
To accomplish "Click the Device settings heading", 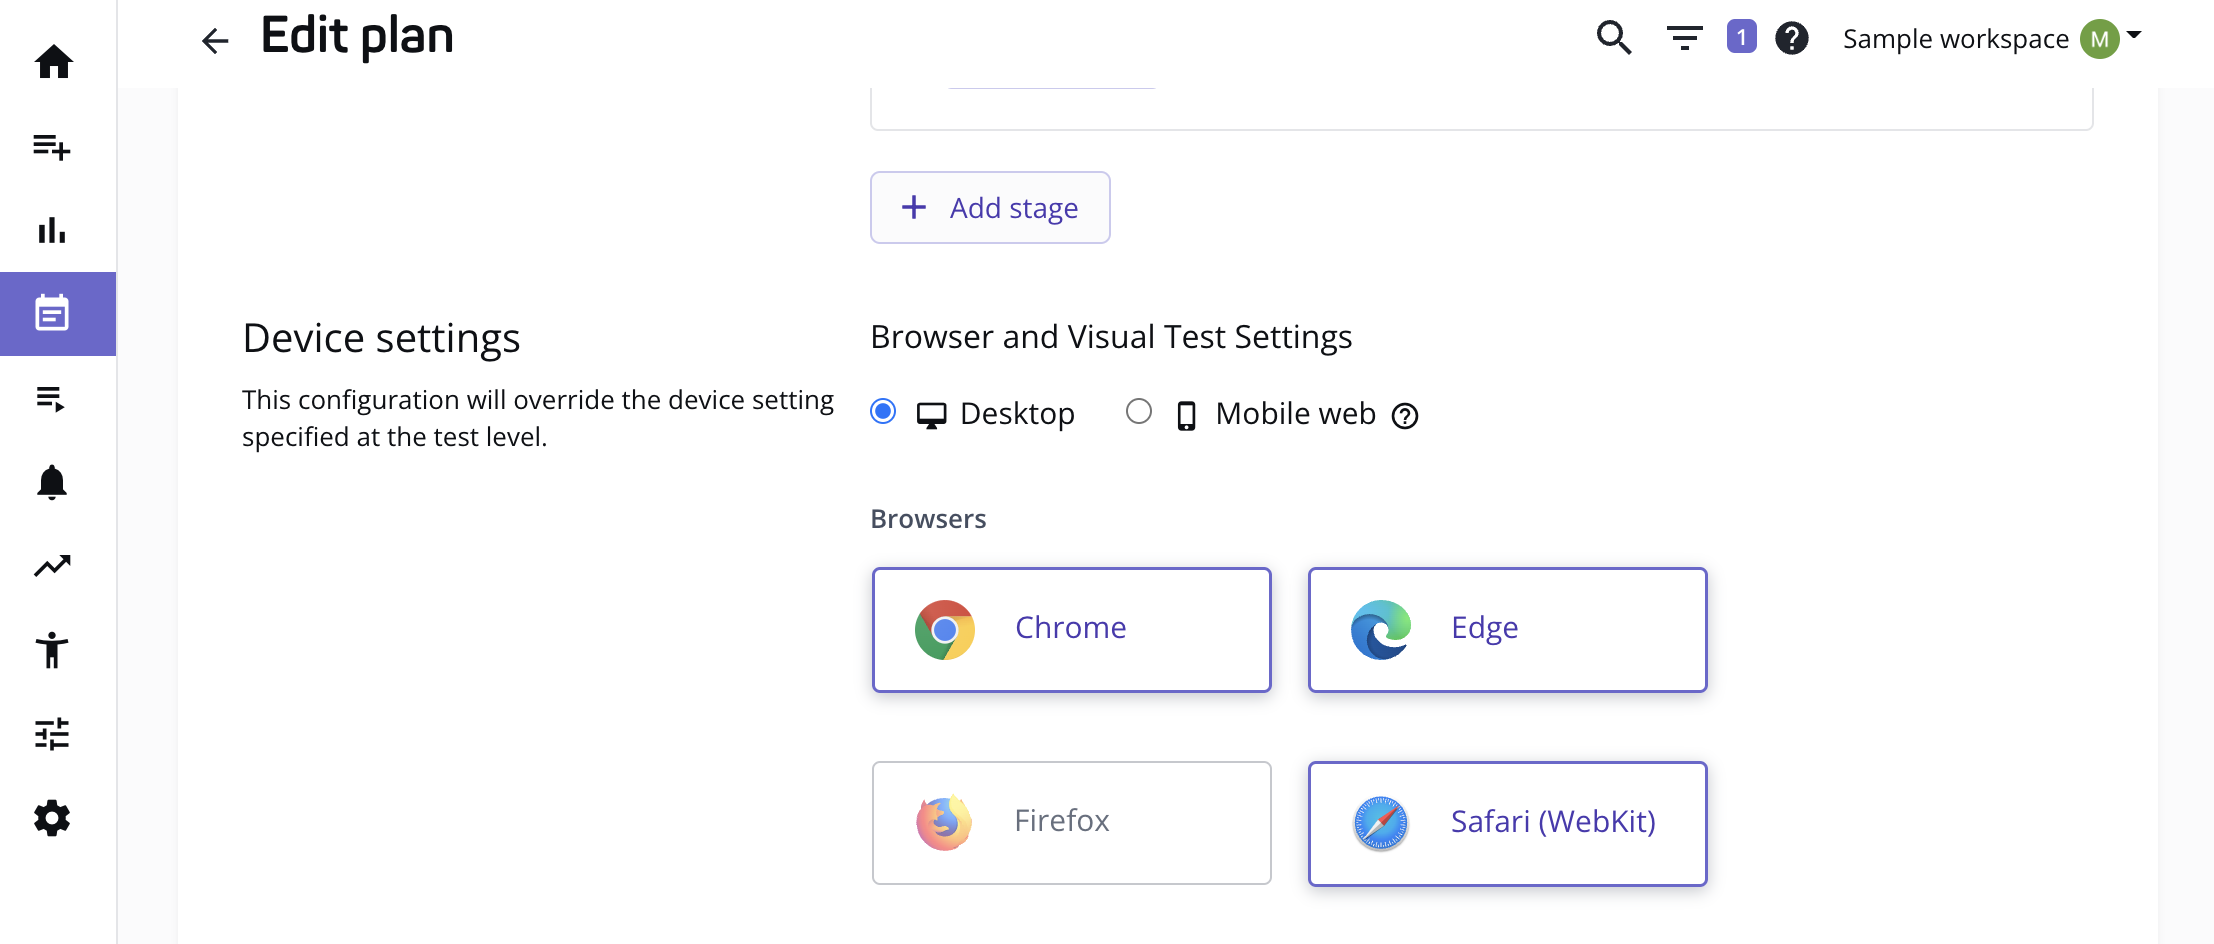I will coord(381,338).
